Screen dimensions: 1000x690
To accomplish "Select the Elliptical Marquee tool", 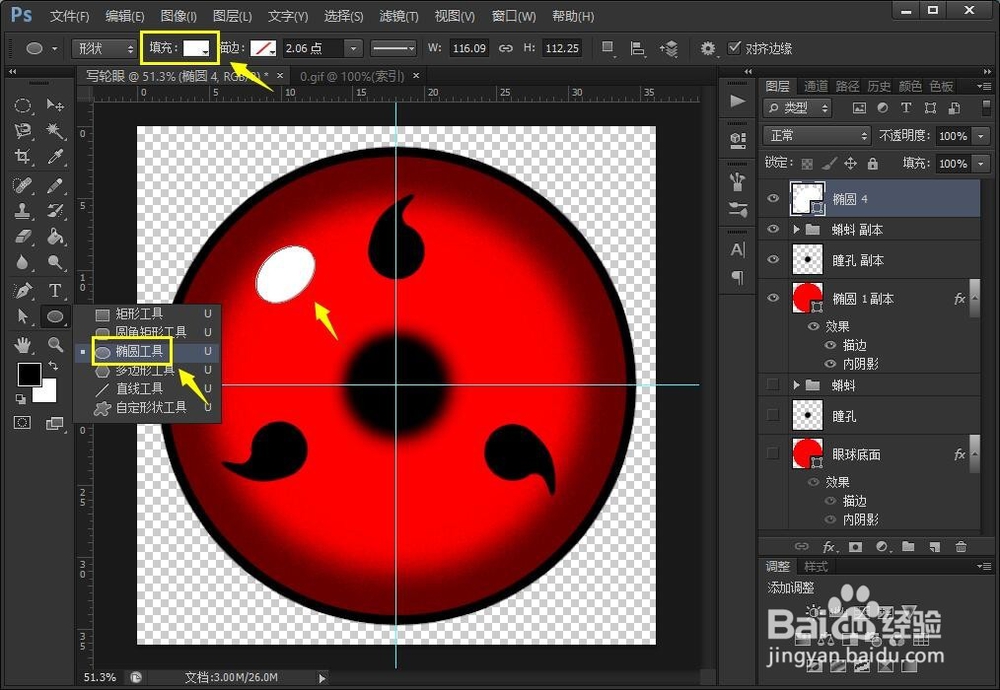I will (x=23, y=105).
